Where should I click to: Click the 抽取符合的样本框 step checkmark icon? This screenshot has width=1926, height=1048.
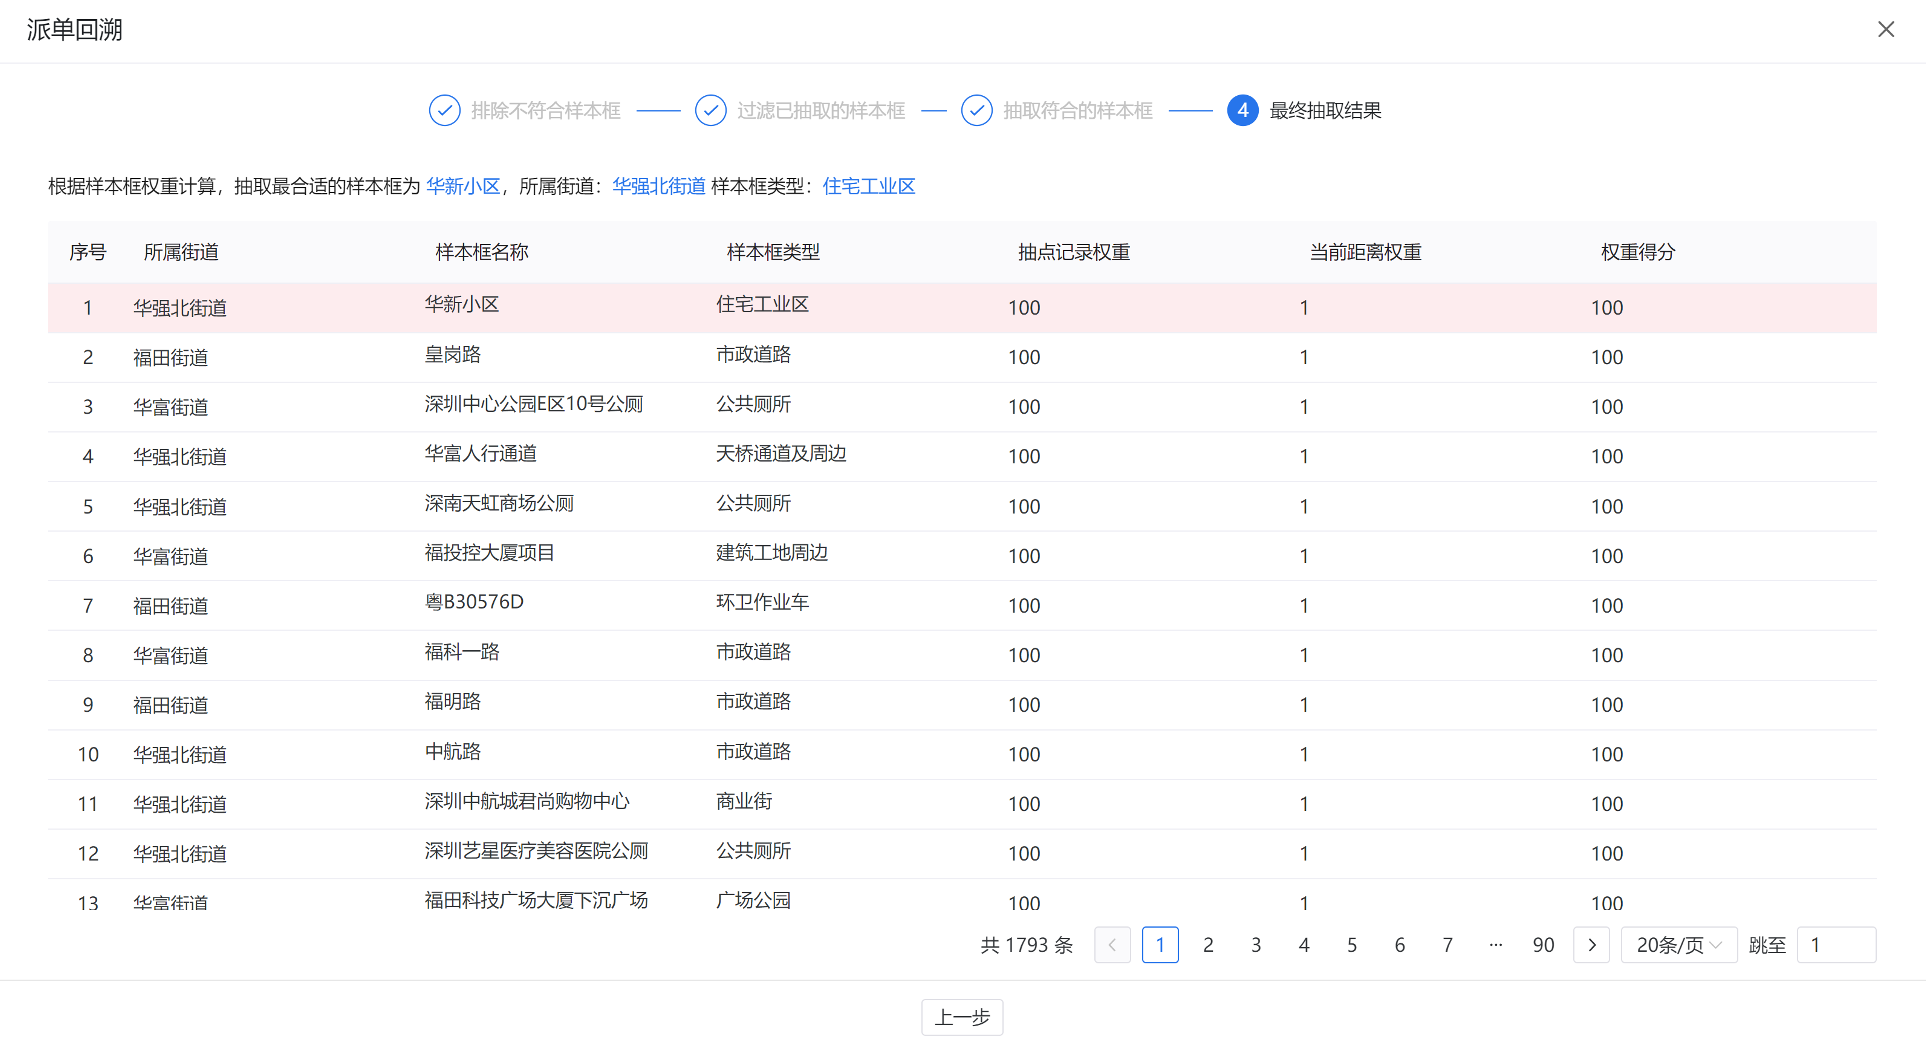point(976,110)
